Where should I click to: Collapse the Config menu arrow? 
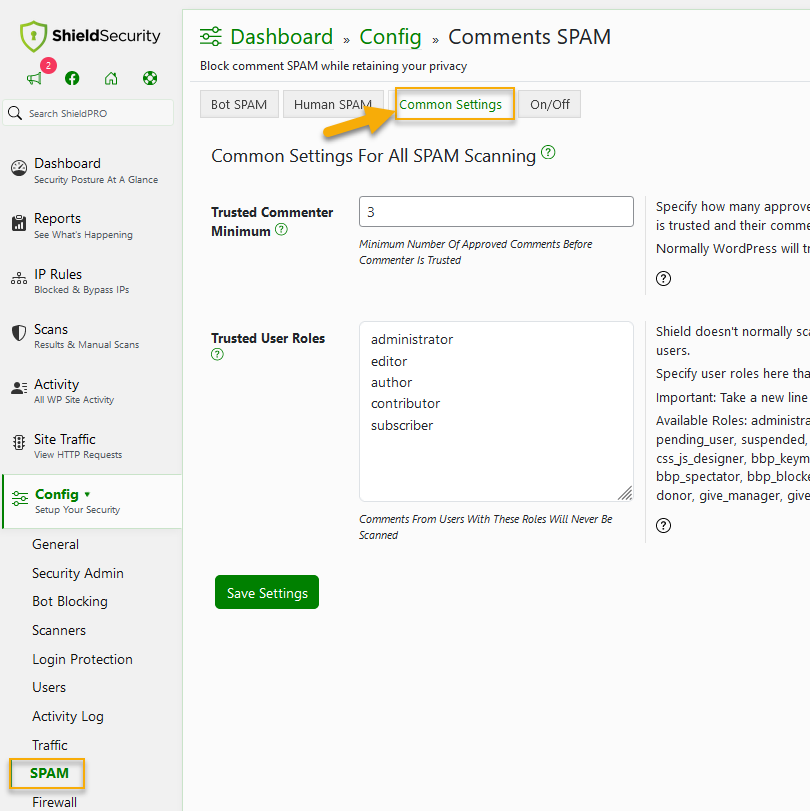(87, 494)
